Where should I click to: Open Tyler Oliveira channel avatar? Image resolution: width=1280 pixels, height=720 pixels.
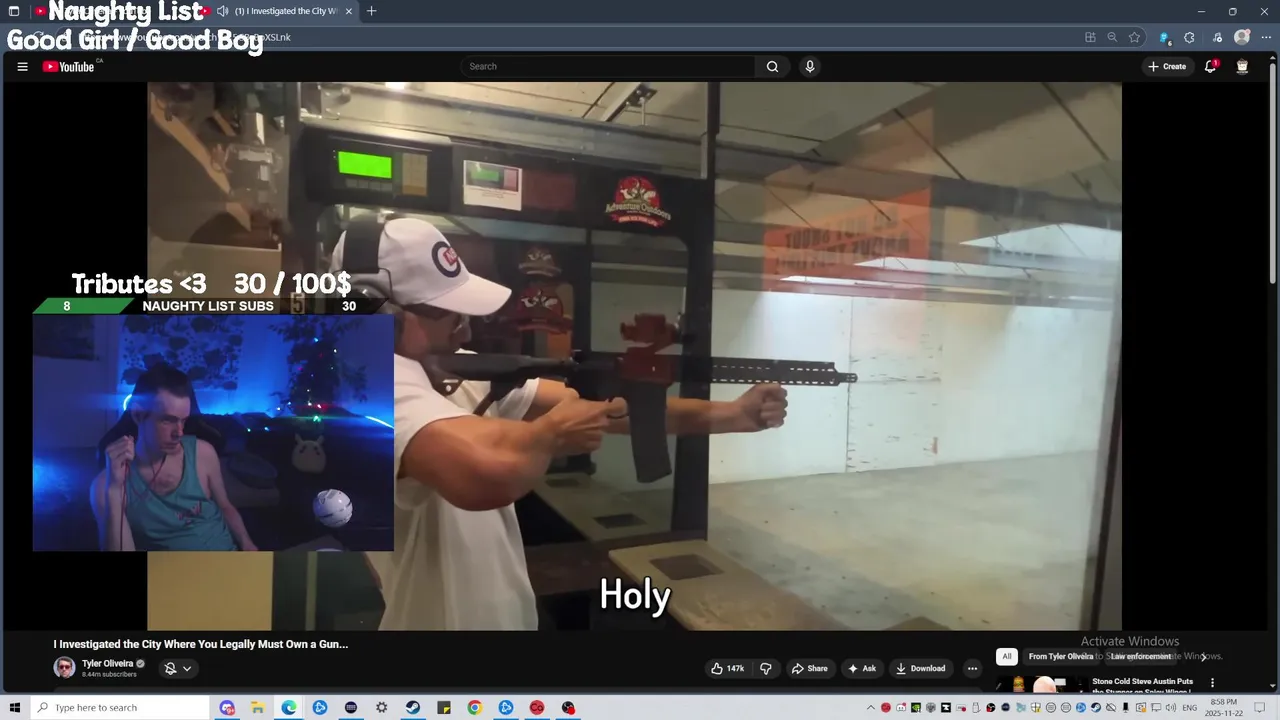(x=64, y=668)
